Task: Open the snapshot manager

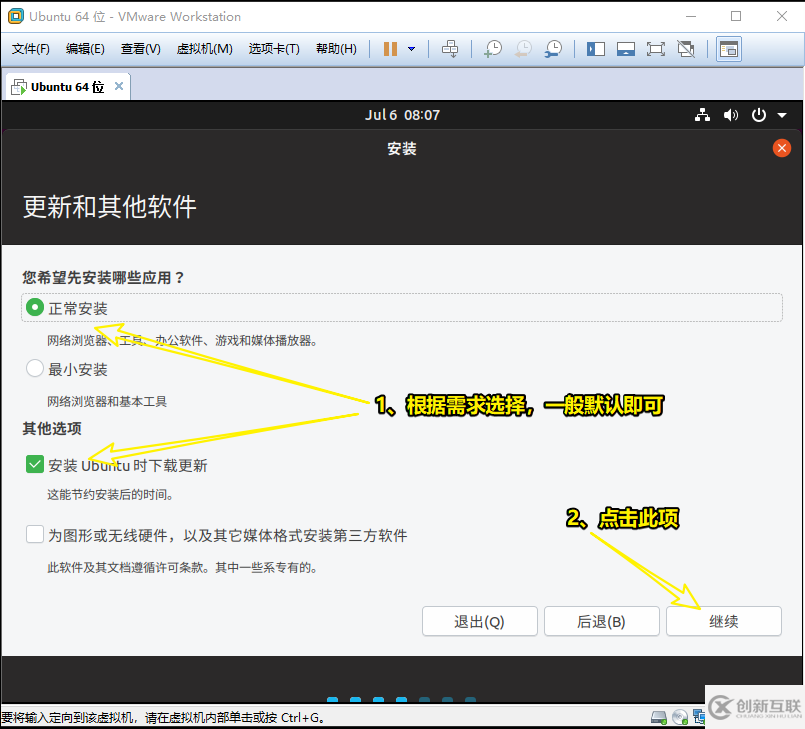Action: (553, 49)
